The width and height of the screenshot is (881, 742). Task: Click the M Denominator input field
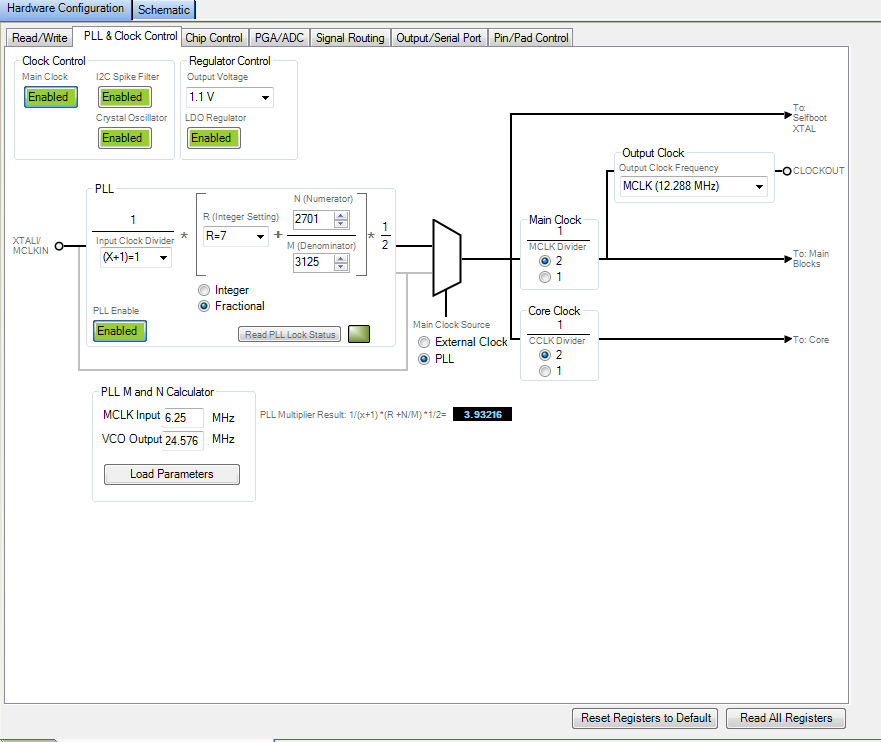[314, 262]
